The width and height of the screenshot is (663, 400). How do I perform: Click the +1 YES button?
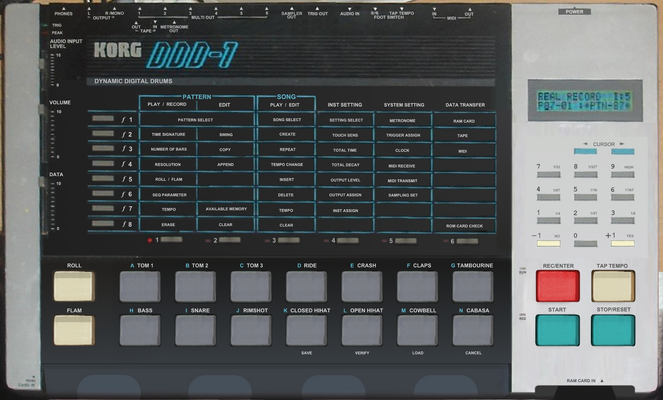622,244
